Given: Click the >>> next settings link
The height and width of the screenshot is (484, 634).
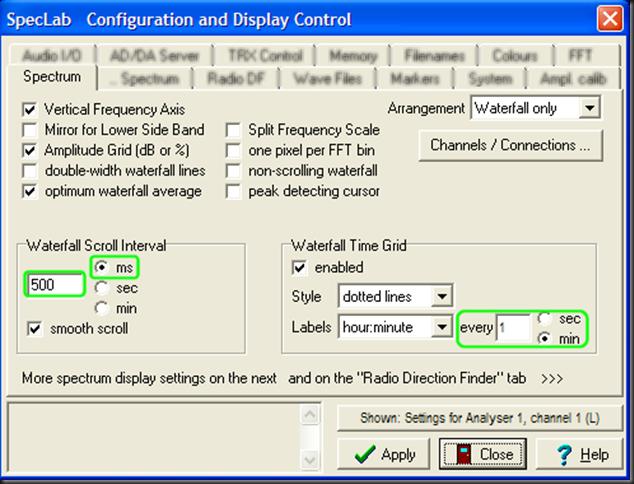Looking at the screenshot, I should [552, 378].
